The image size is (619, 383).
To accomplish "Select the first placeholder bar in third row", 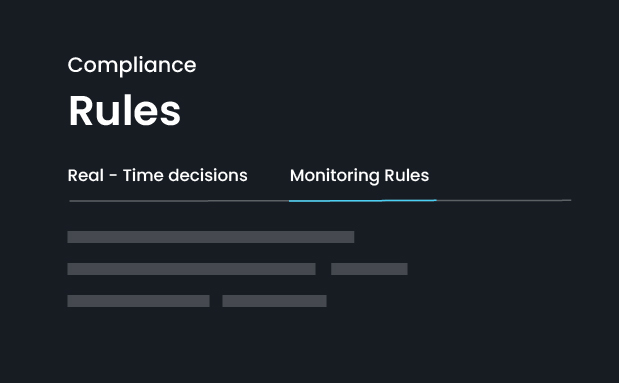I will pos(139,301).
